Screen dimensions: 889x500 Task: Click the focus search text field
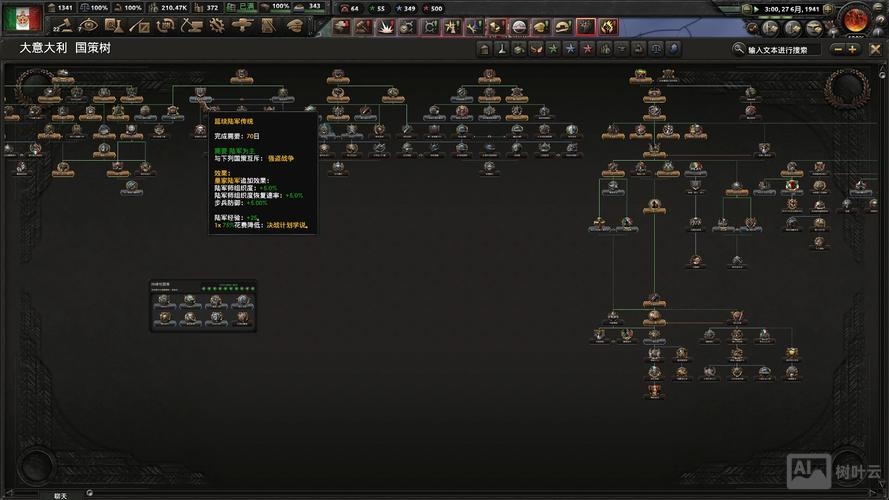pyautogui.click(x=782, y=49)
